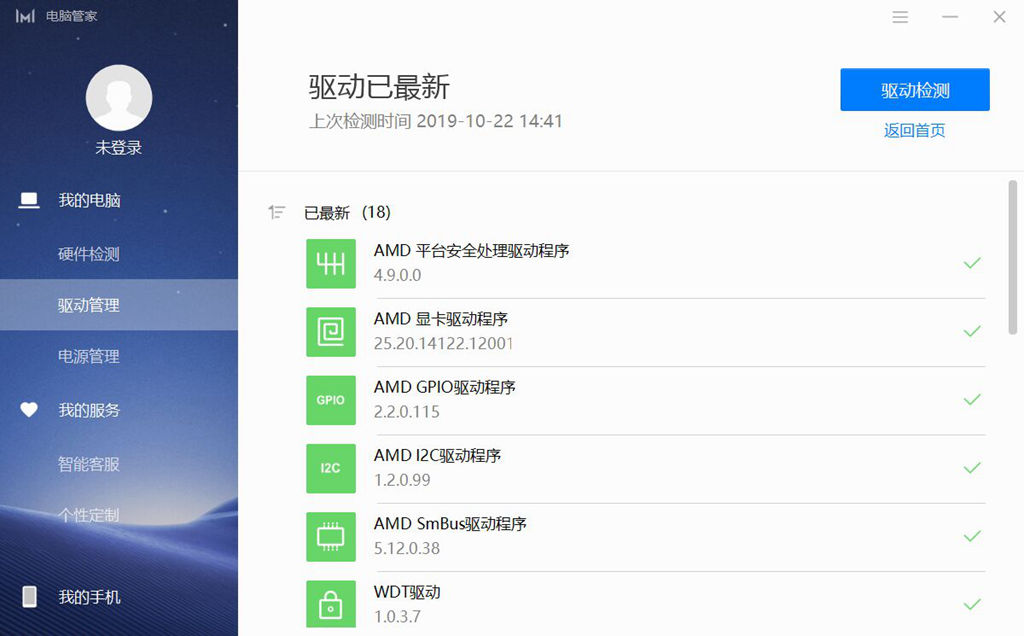Click the 我的手机 phone icon
Viewport: 1024px width, 636px height.
(x=29, y=596)
